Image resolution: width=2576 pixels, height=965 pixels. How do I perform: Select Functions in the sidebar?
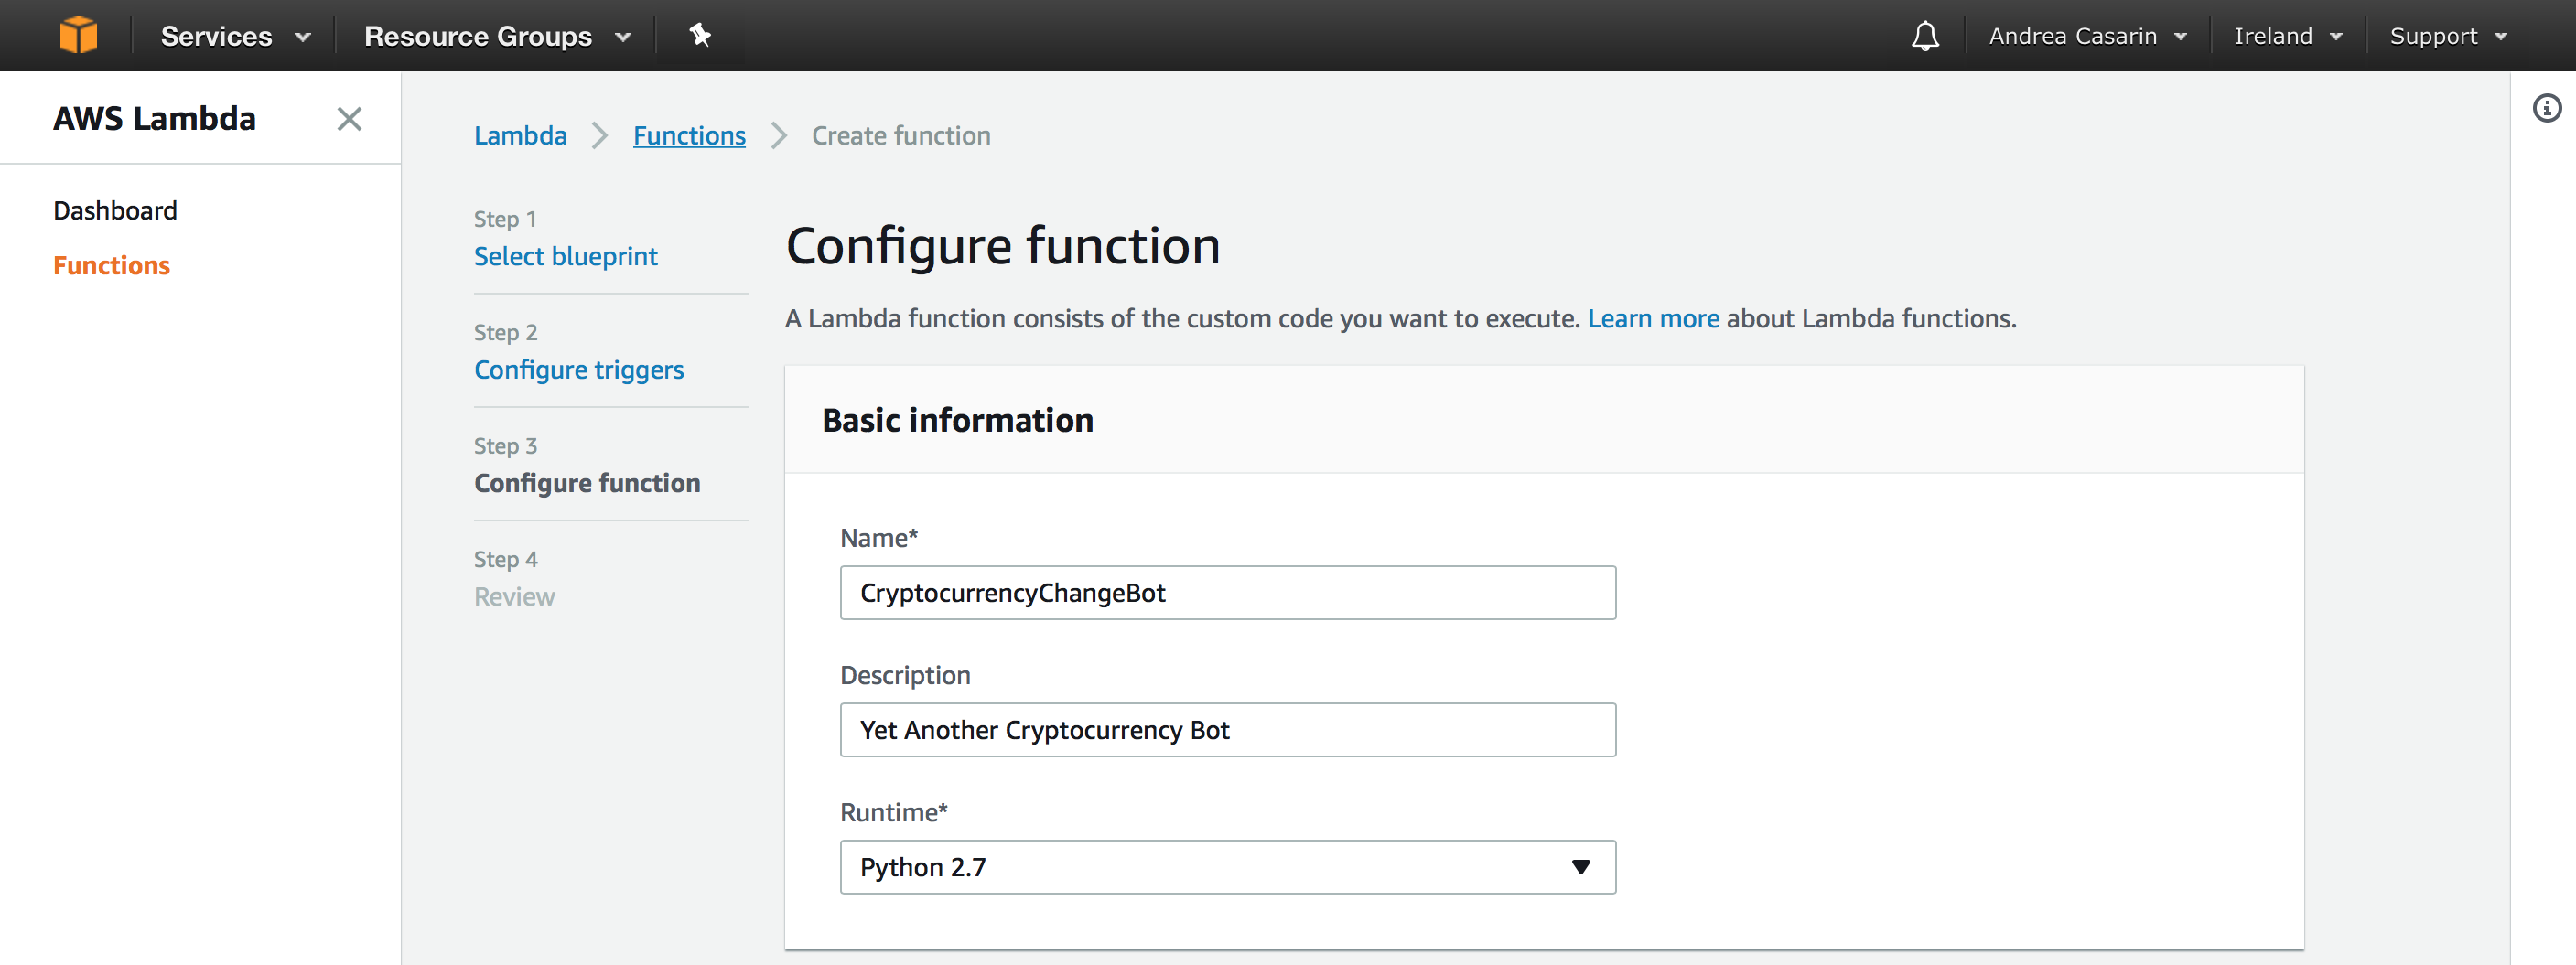[x=111, y=266]
